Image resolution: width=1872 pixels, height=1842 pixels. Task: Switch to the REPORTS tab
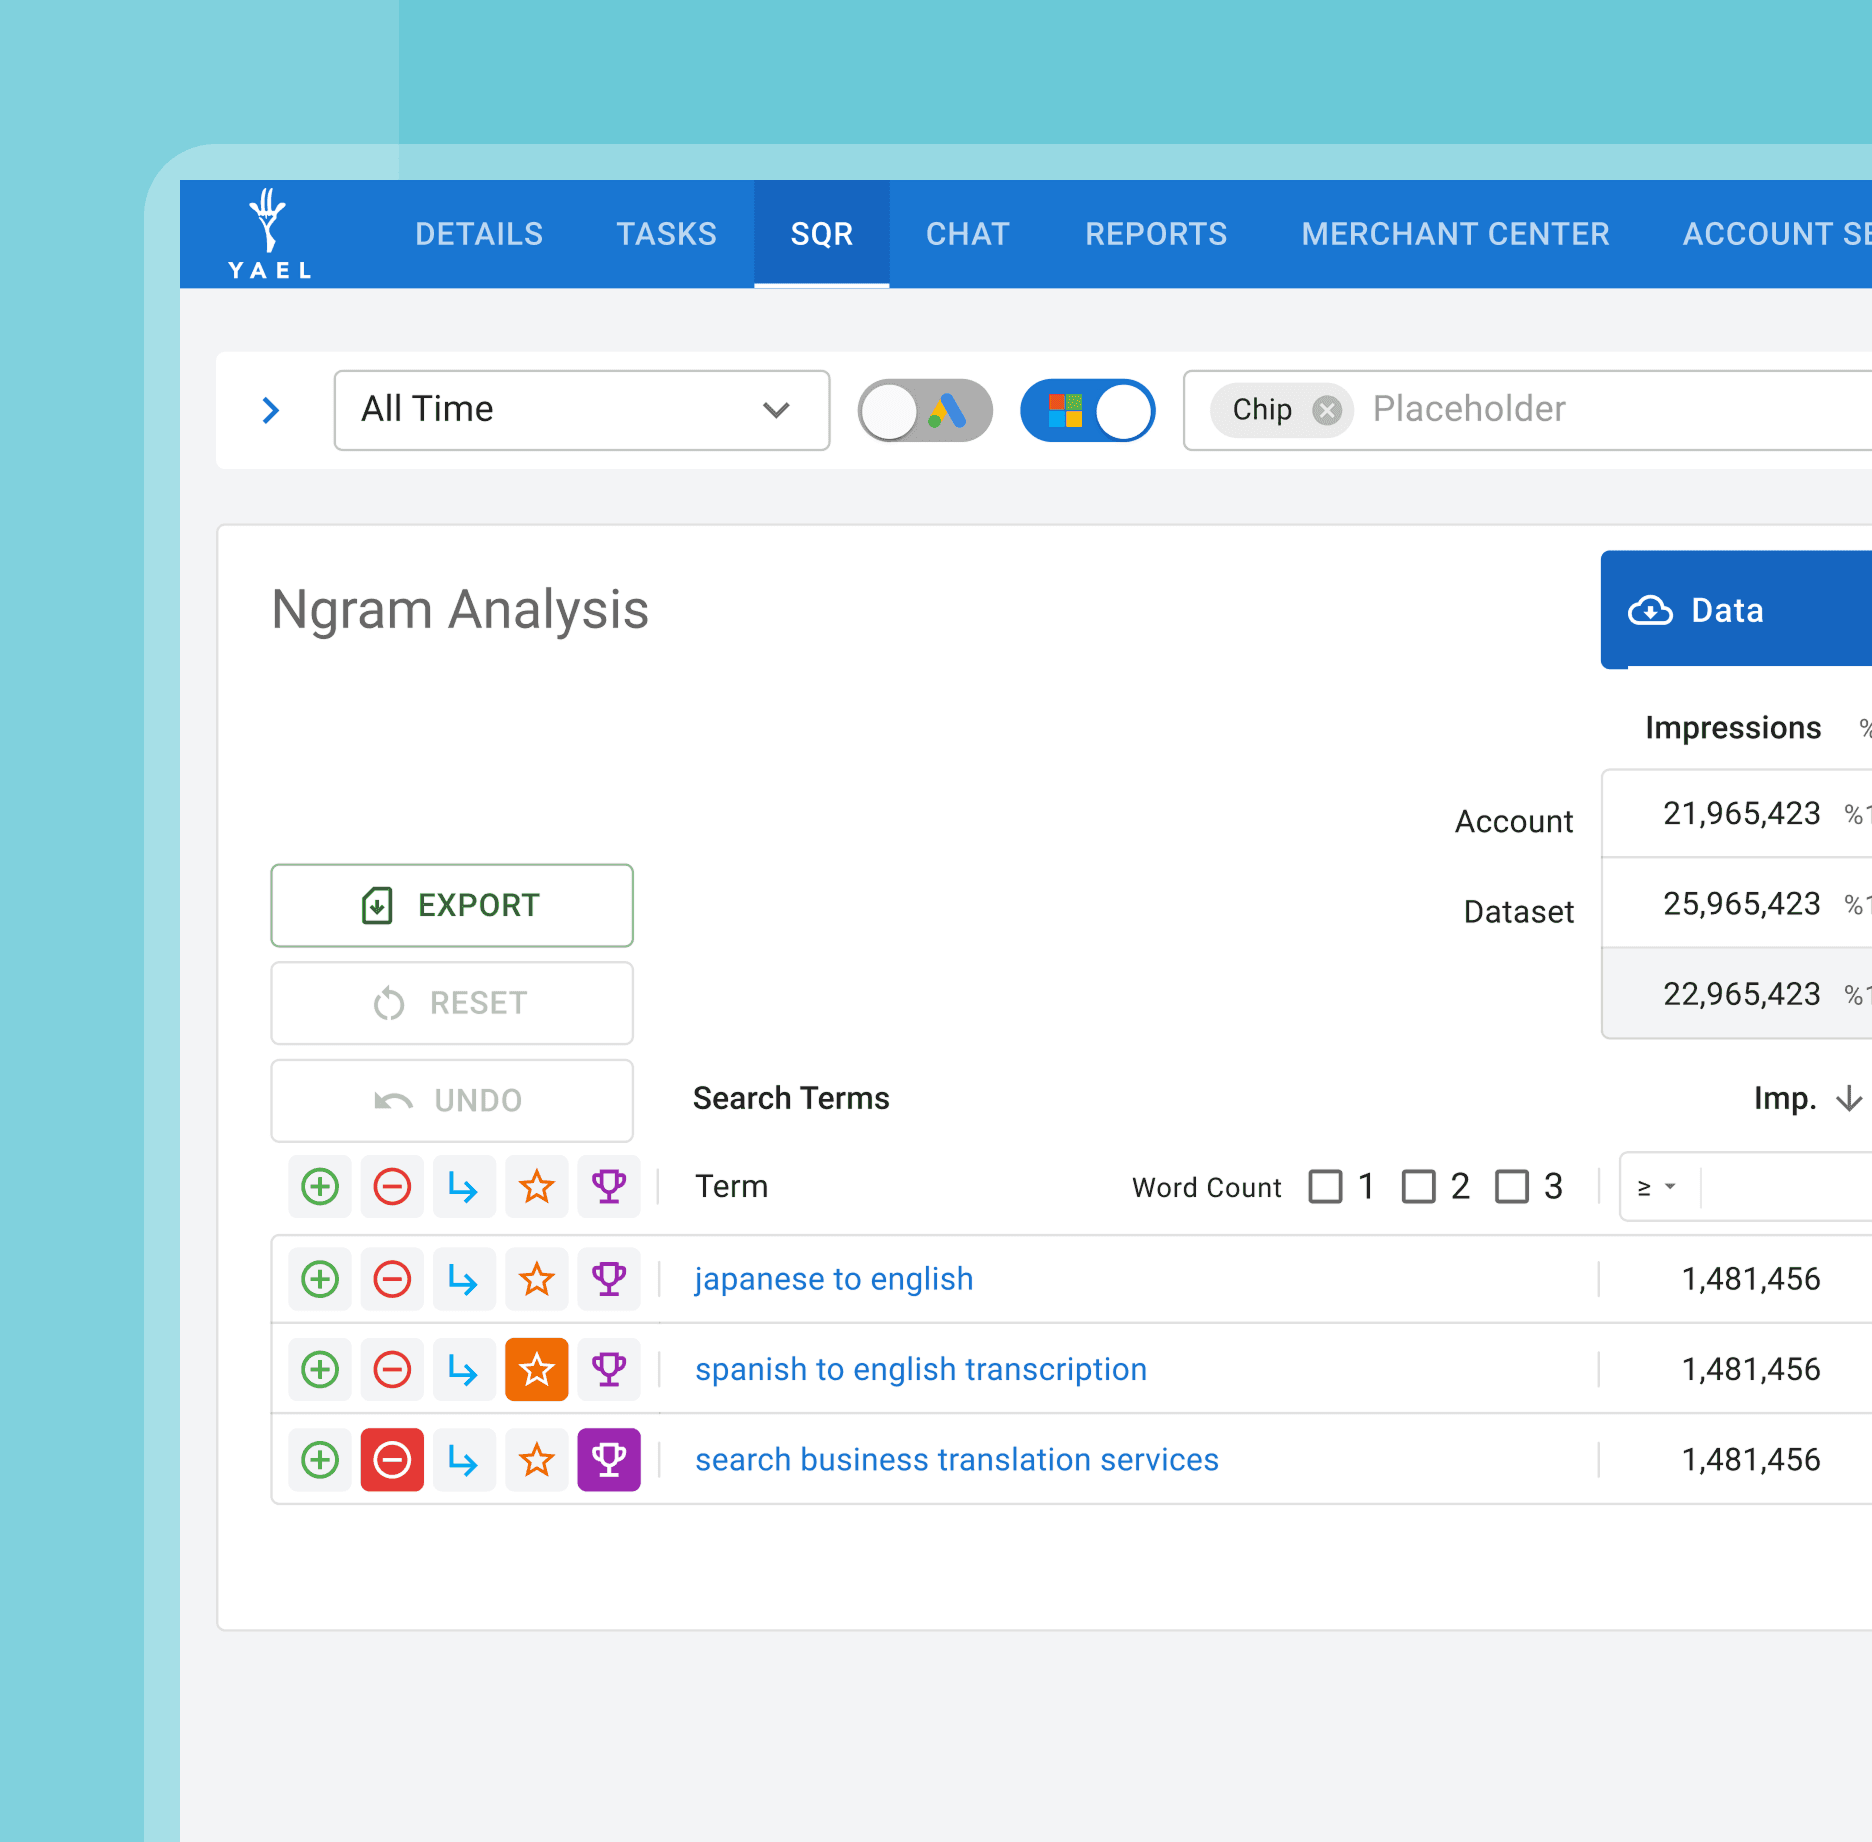tap(1156, 234)
